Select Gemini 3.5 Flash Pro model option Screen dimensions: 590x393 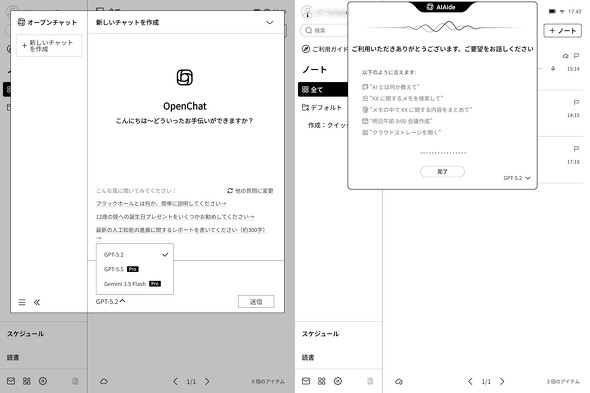click(x=135, y=283)
